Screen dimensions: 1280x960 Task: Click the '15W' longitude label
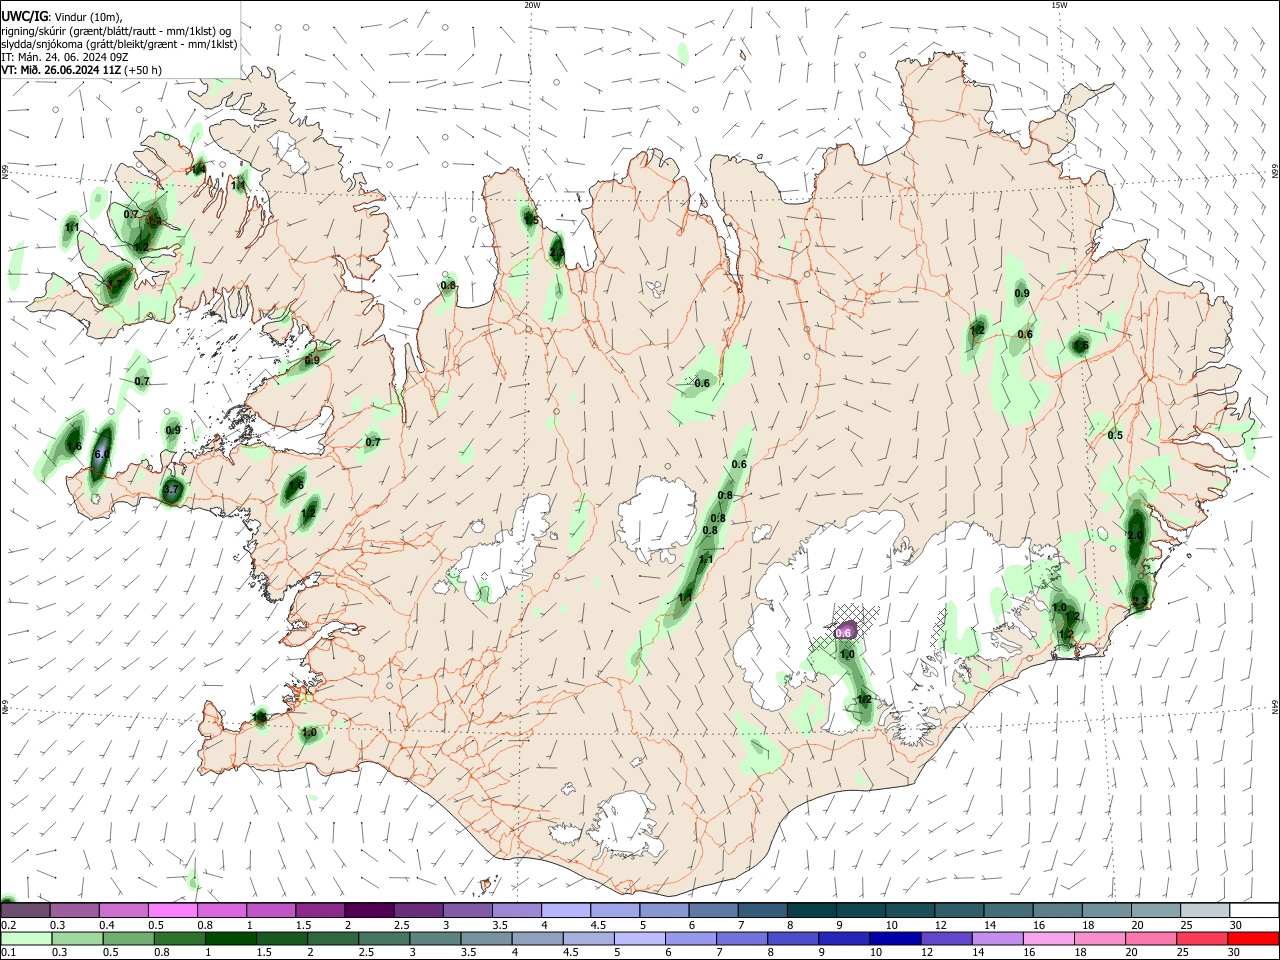pos(1059,5)
